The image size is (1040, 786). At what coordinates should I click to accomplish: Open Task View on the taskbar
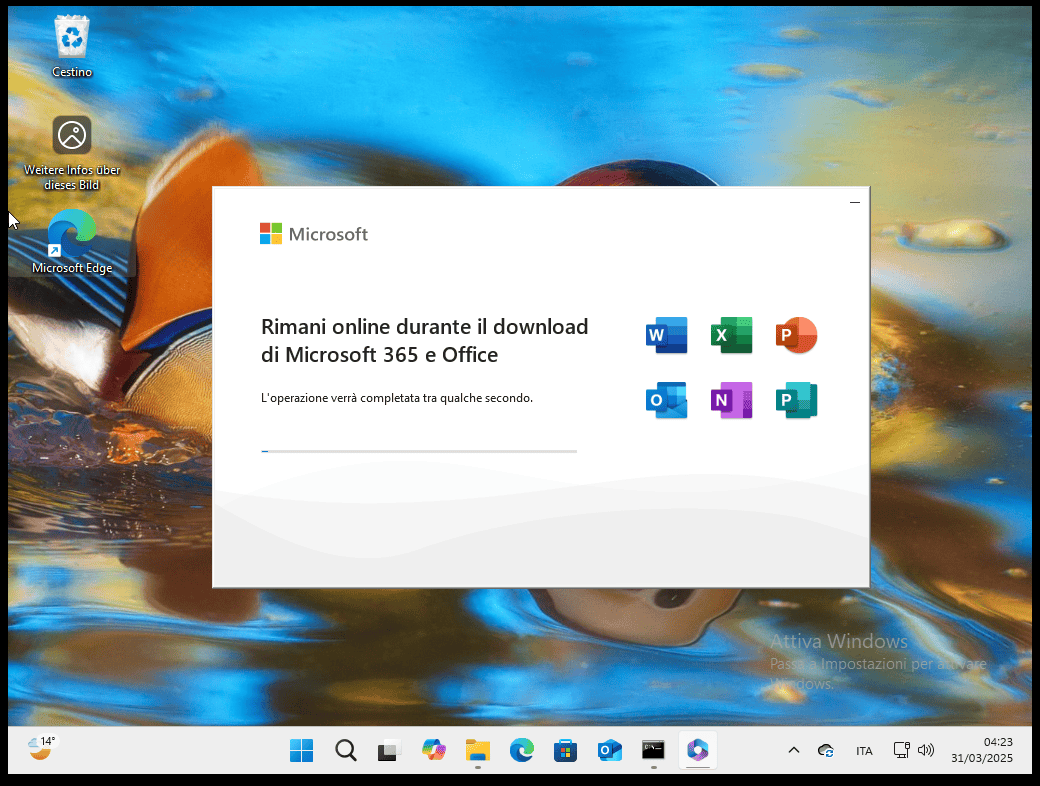tap(389, 750)
